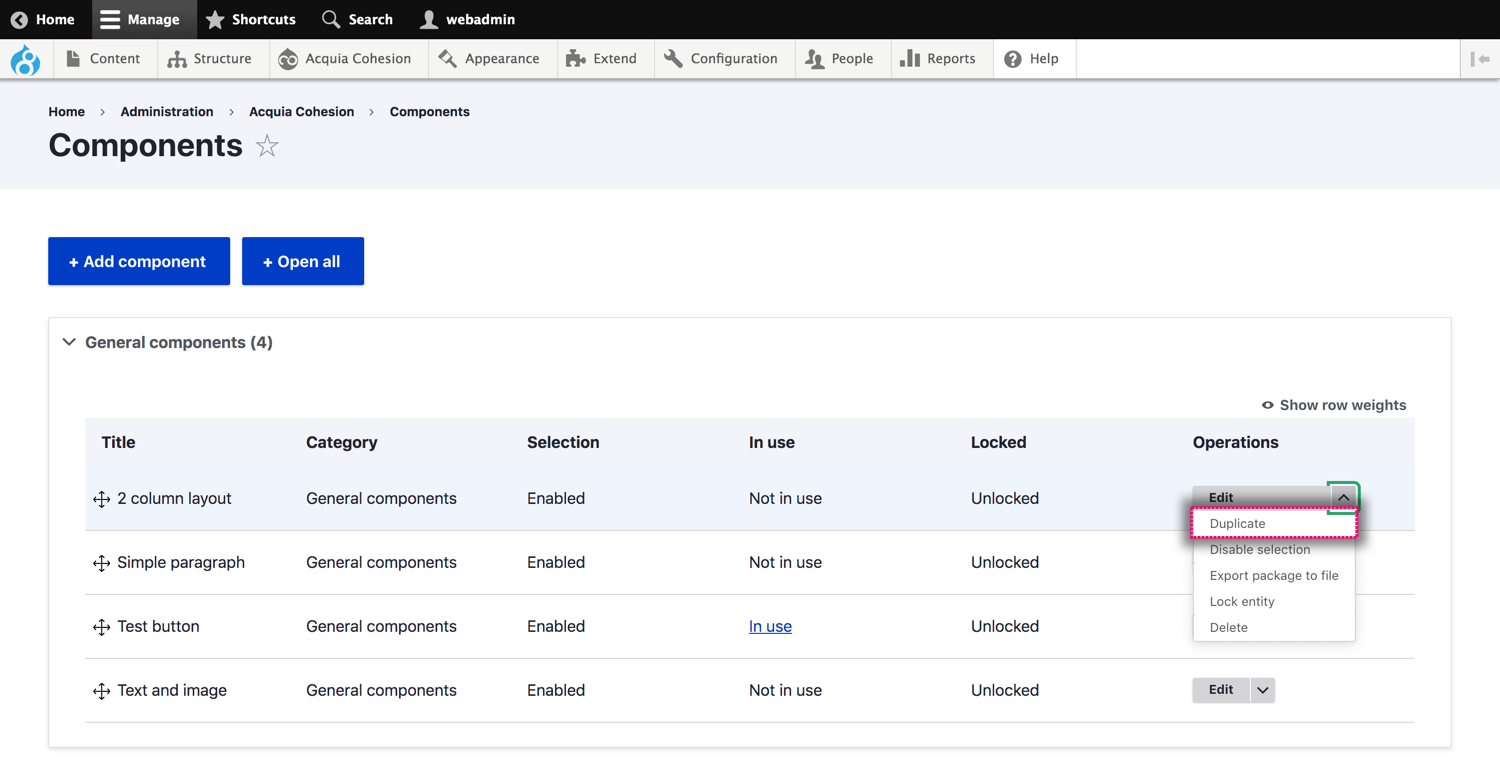The height and width of the screenshot is (763, 1500).
Task: Click the Operations column header
Action: [1236, 442]
